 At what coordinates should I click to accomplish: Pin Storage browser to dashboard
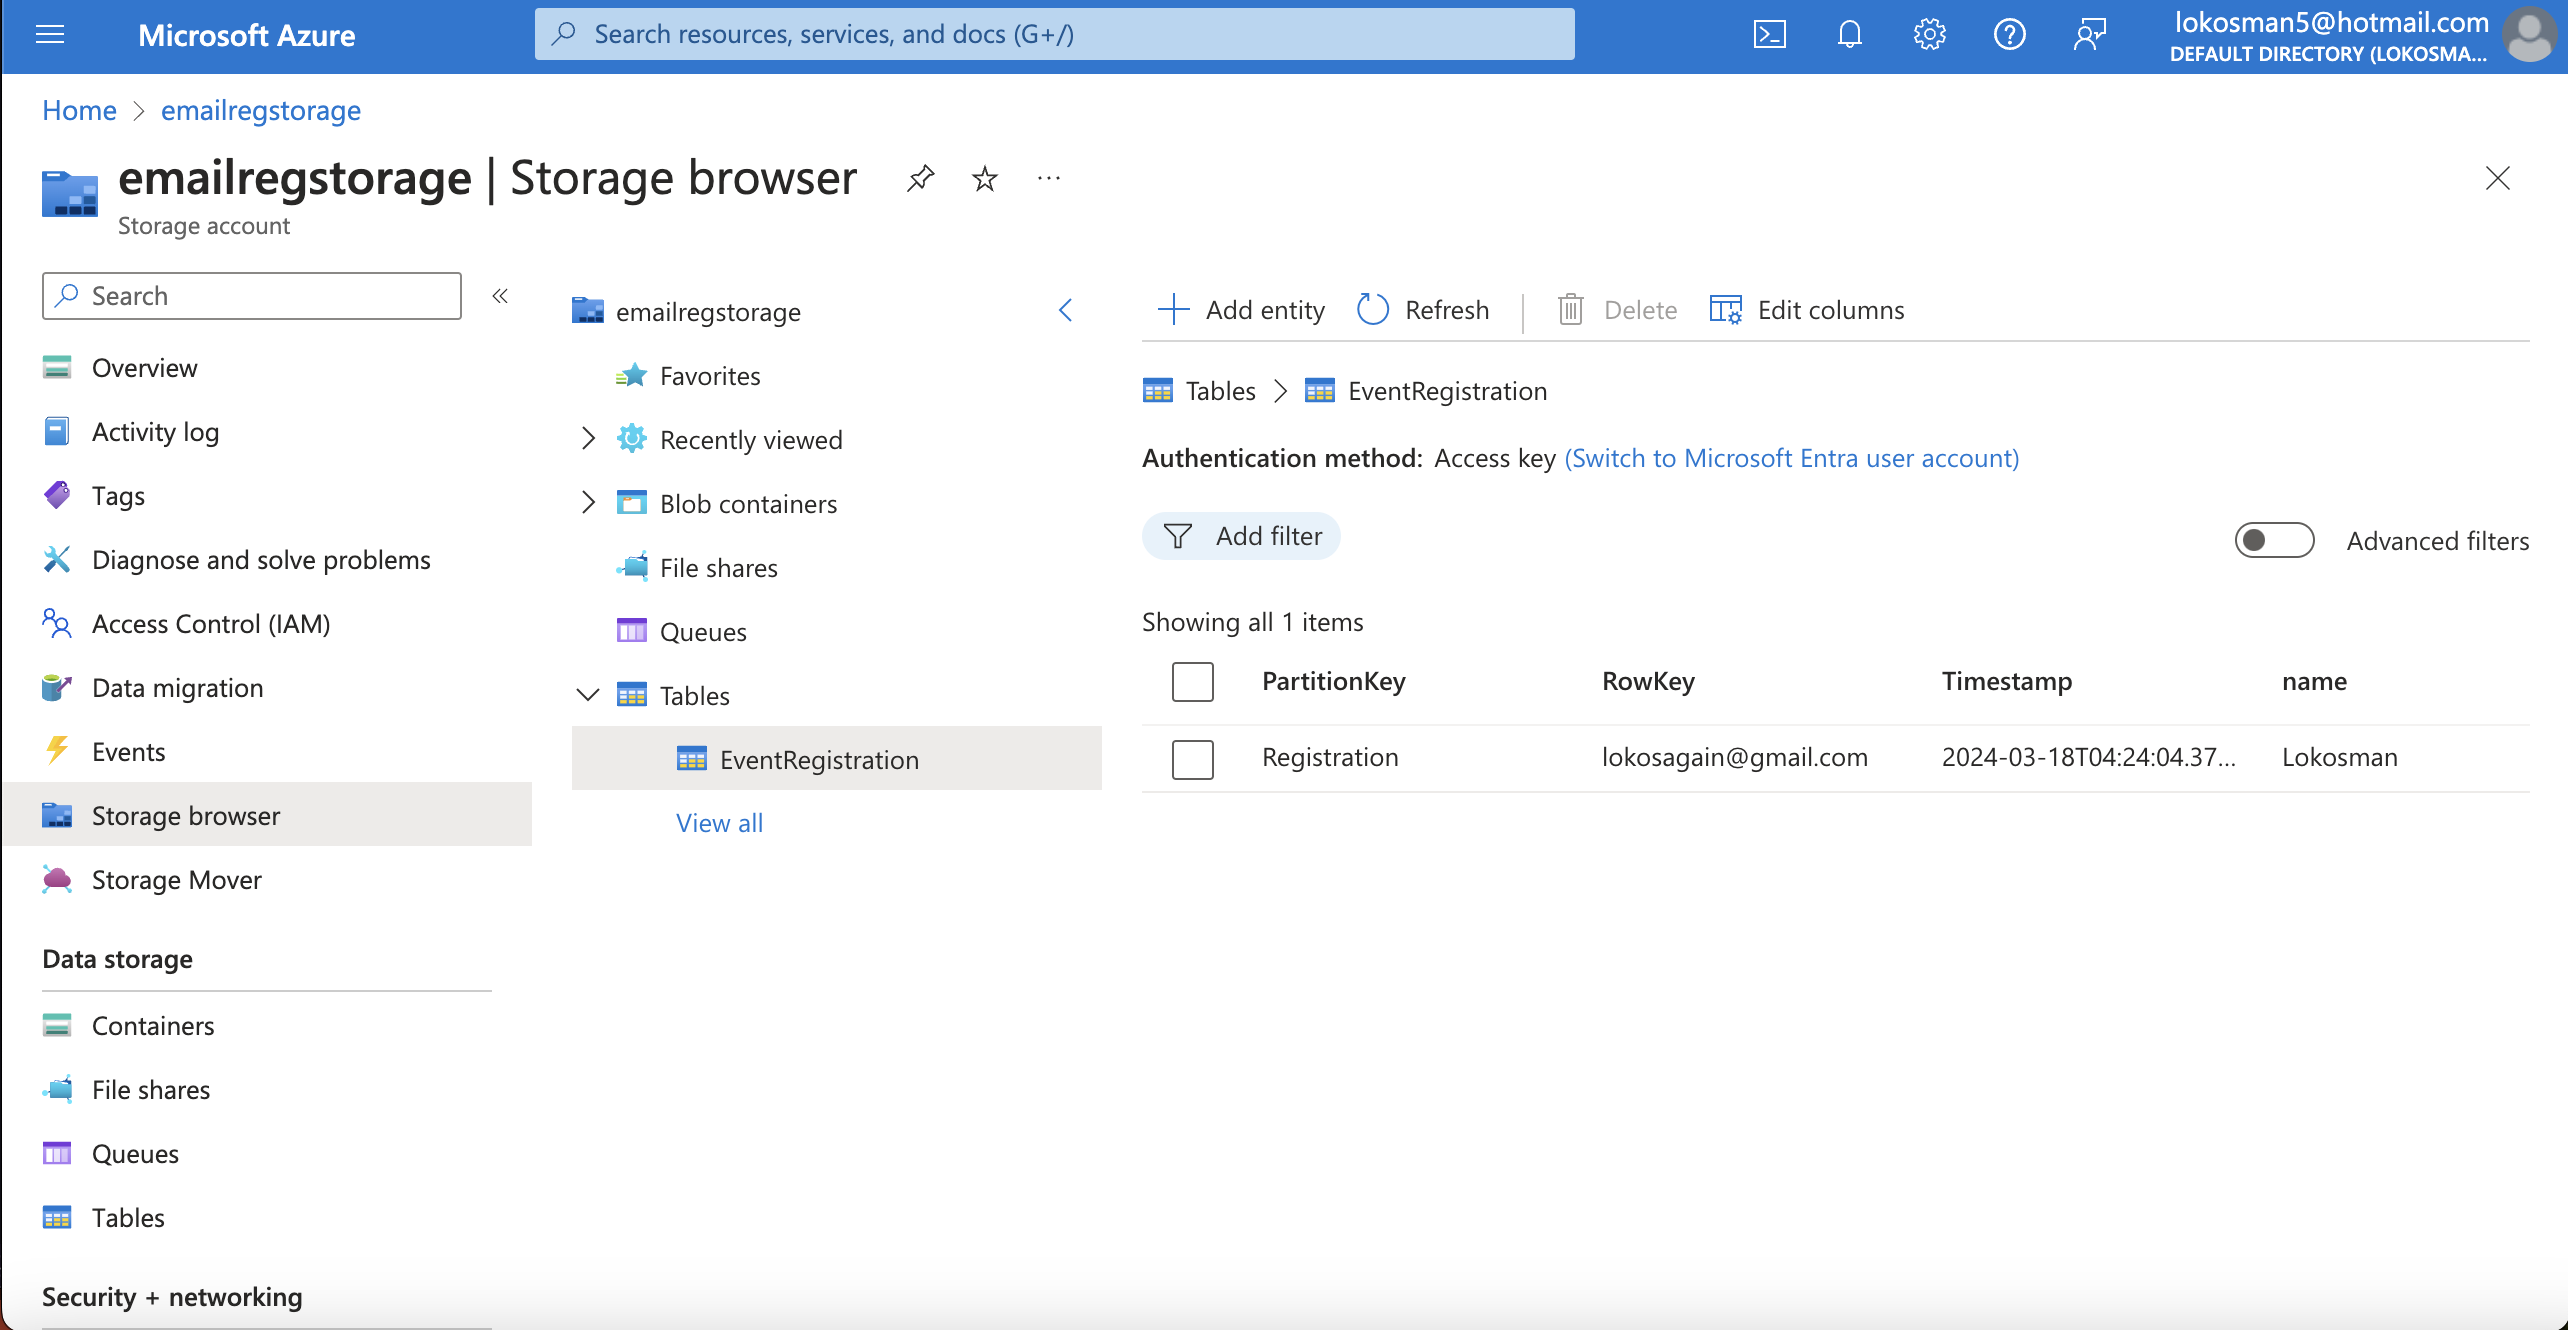(x=920, y=179)
